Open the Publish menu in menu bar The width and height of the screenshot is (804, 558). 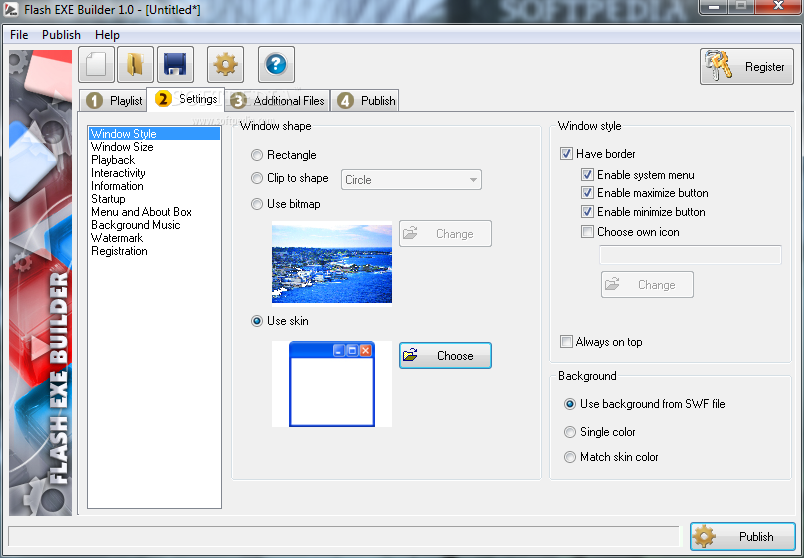click(62, 35)
